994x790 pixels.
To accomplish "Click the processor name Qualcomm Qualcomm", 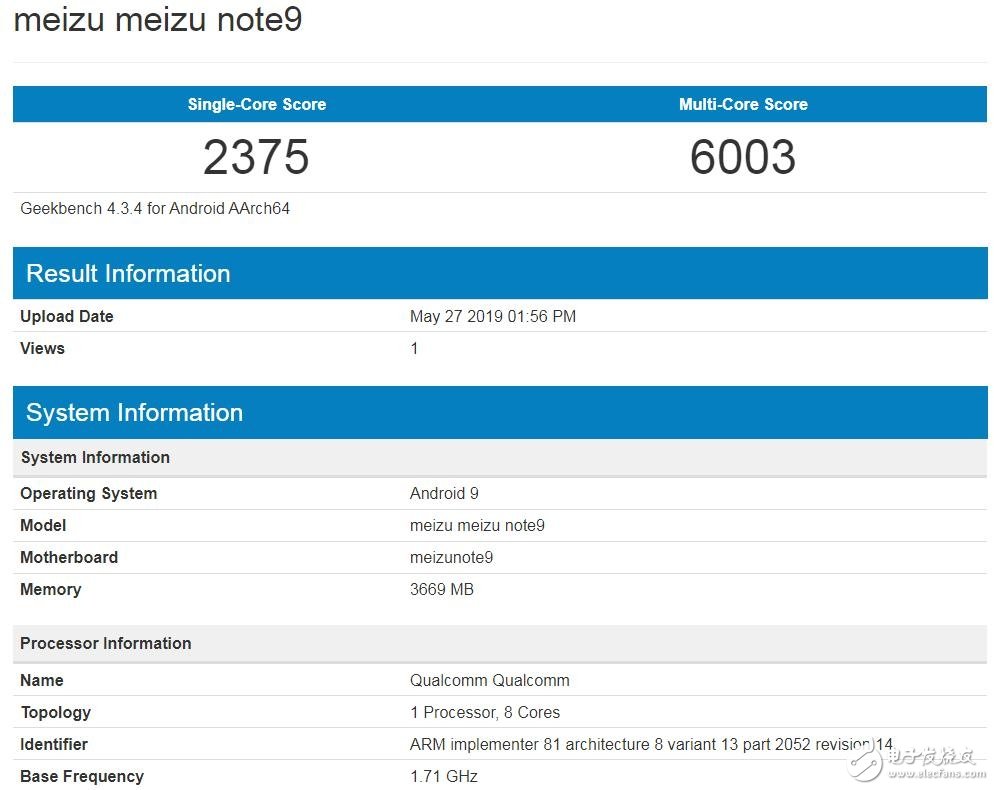I will [490, 680].
